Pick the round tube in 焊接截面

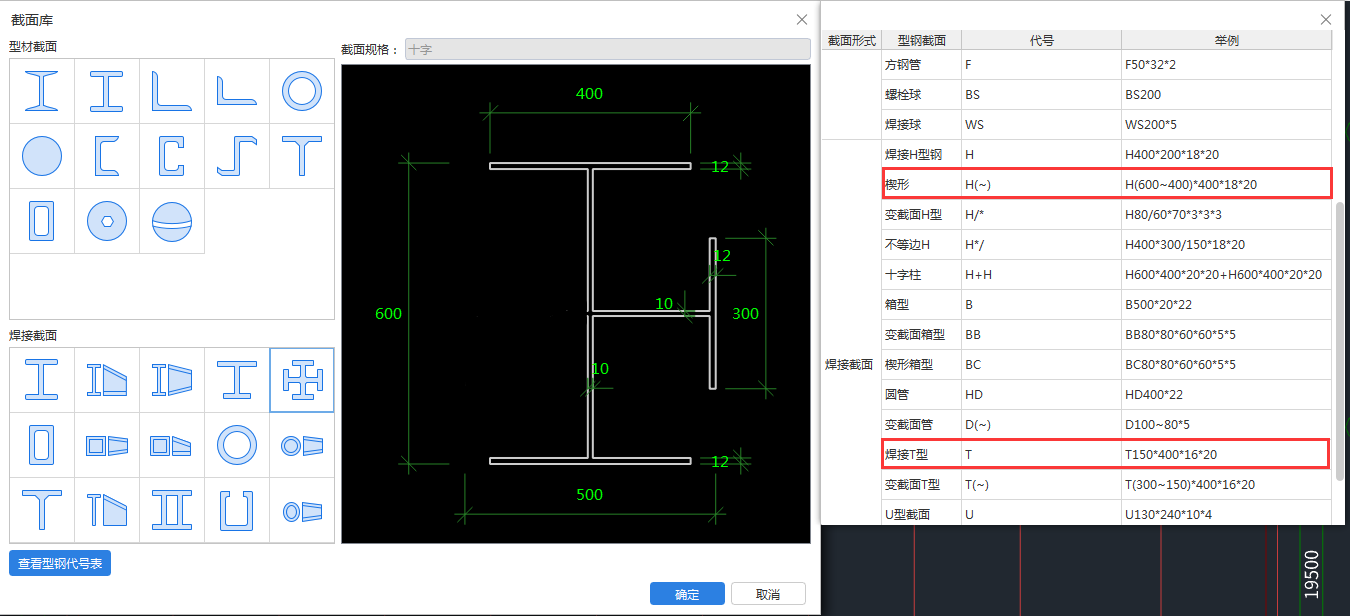click(237, 445)
